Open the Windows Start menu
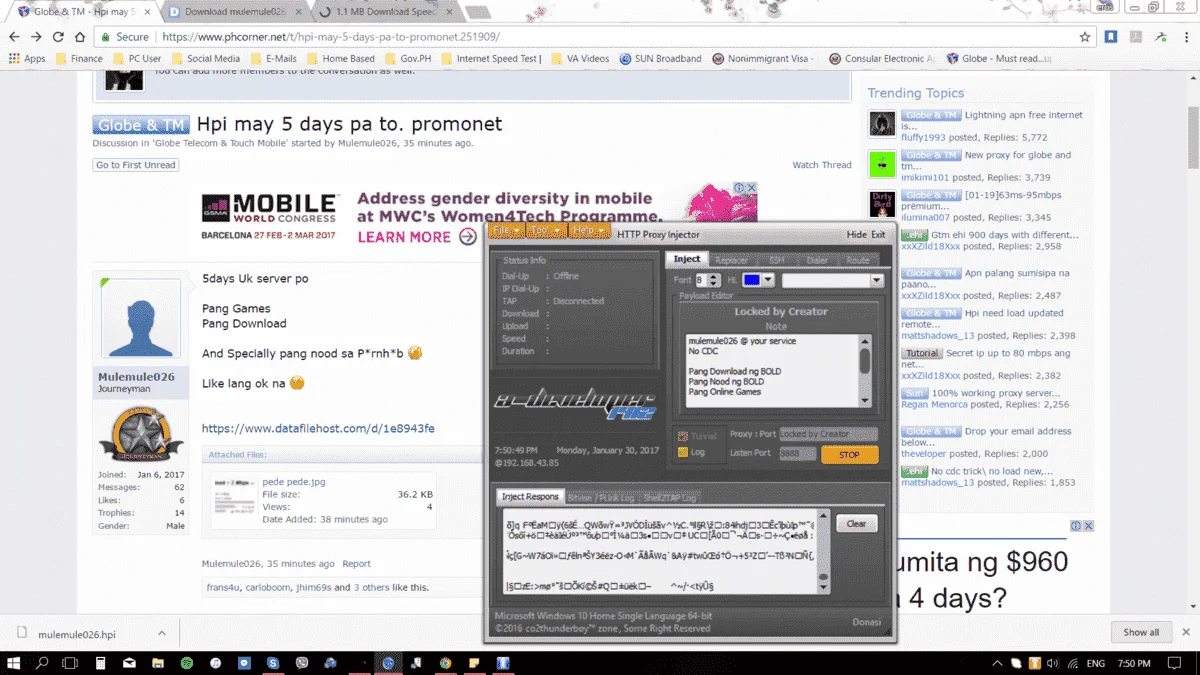The width and height of the screenshot is (1200, 675). 14,663
